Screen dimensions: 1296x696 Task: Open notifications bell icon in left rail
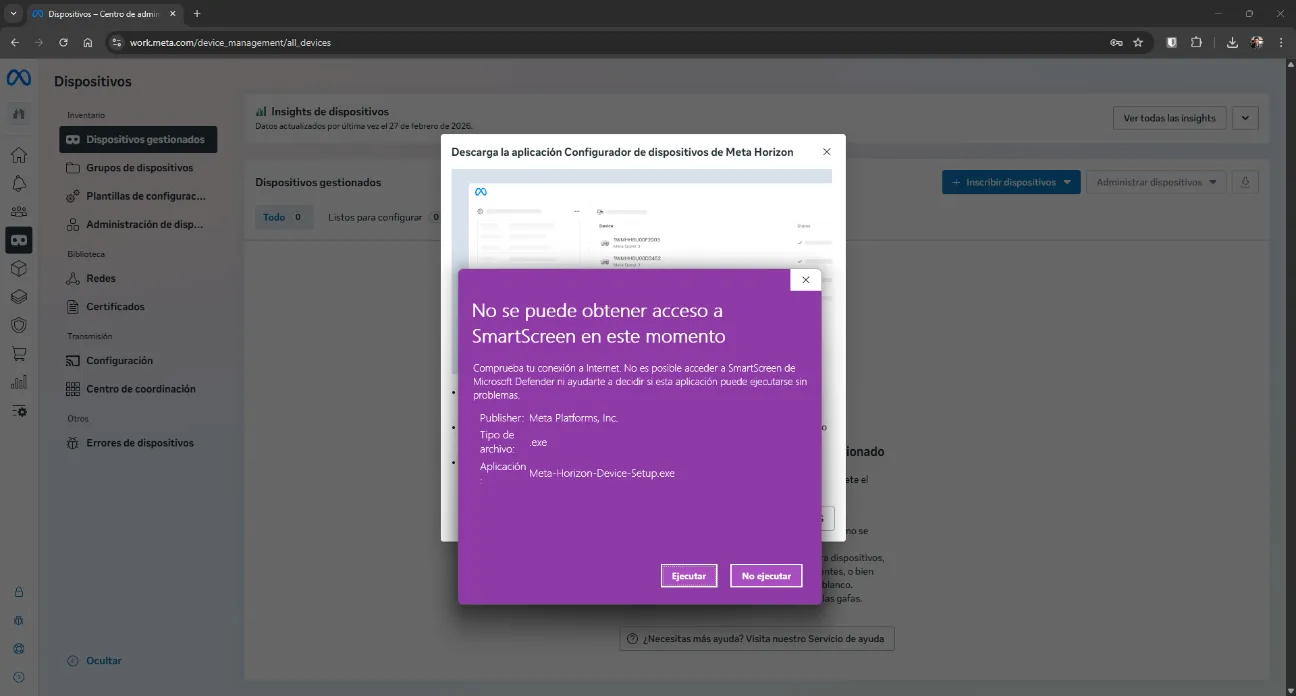[x=18, y=183]
